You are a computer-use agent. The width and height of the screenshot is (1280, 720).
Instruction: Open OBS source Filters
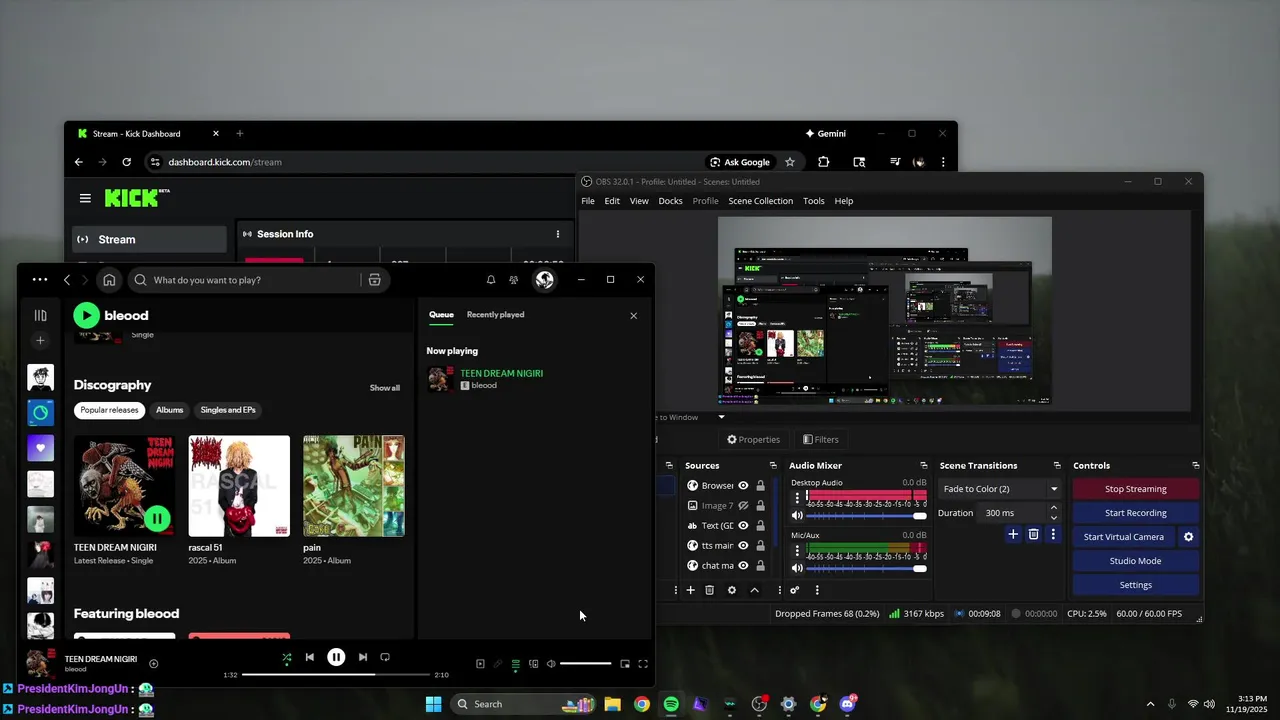pyautogui.click(x=821, y=439)
